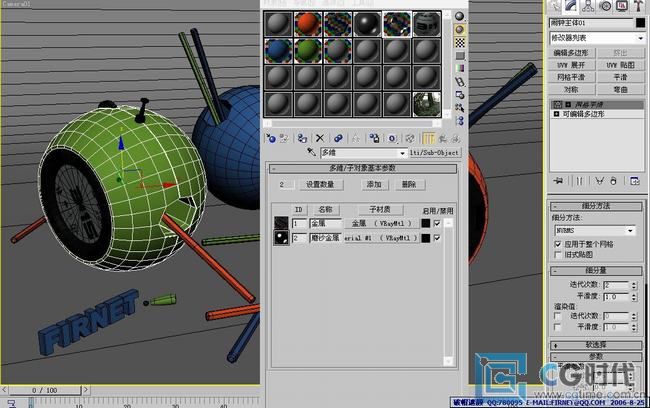The image size is (650, 408).
Task: Toggle Show End Result icon in material editor
Action: coord(428,138)
